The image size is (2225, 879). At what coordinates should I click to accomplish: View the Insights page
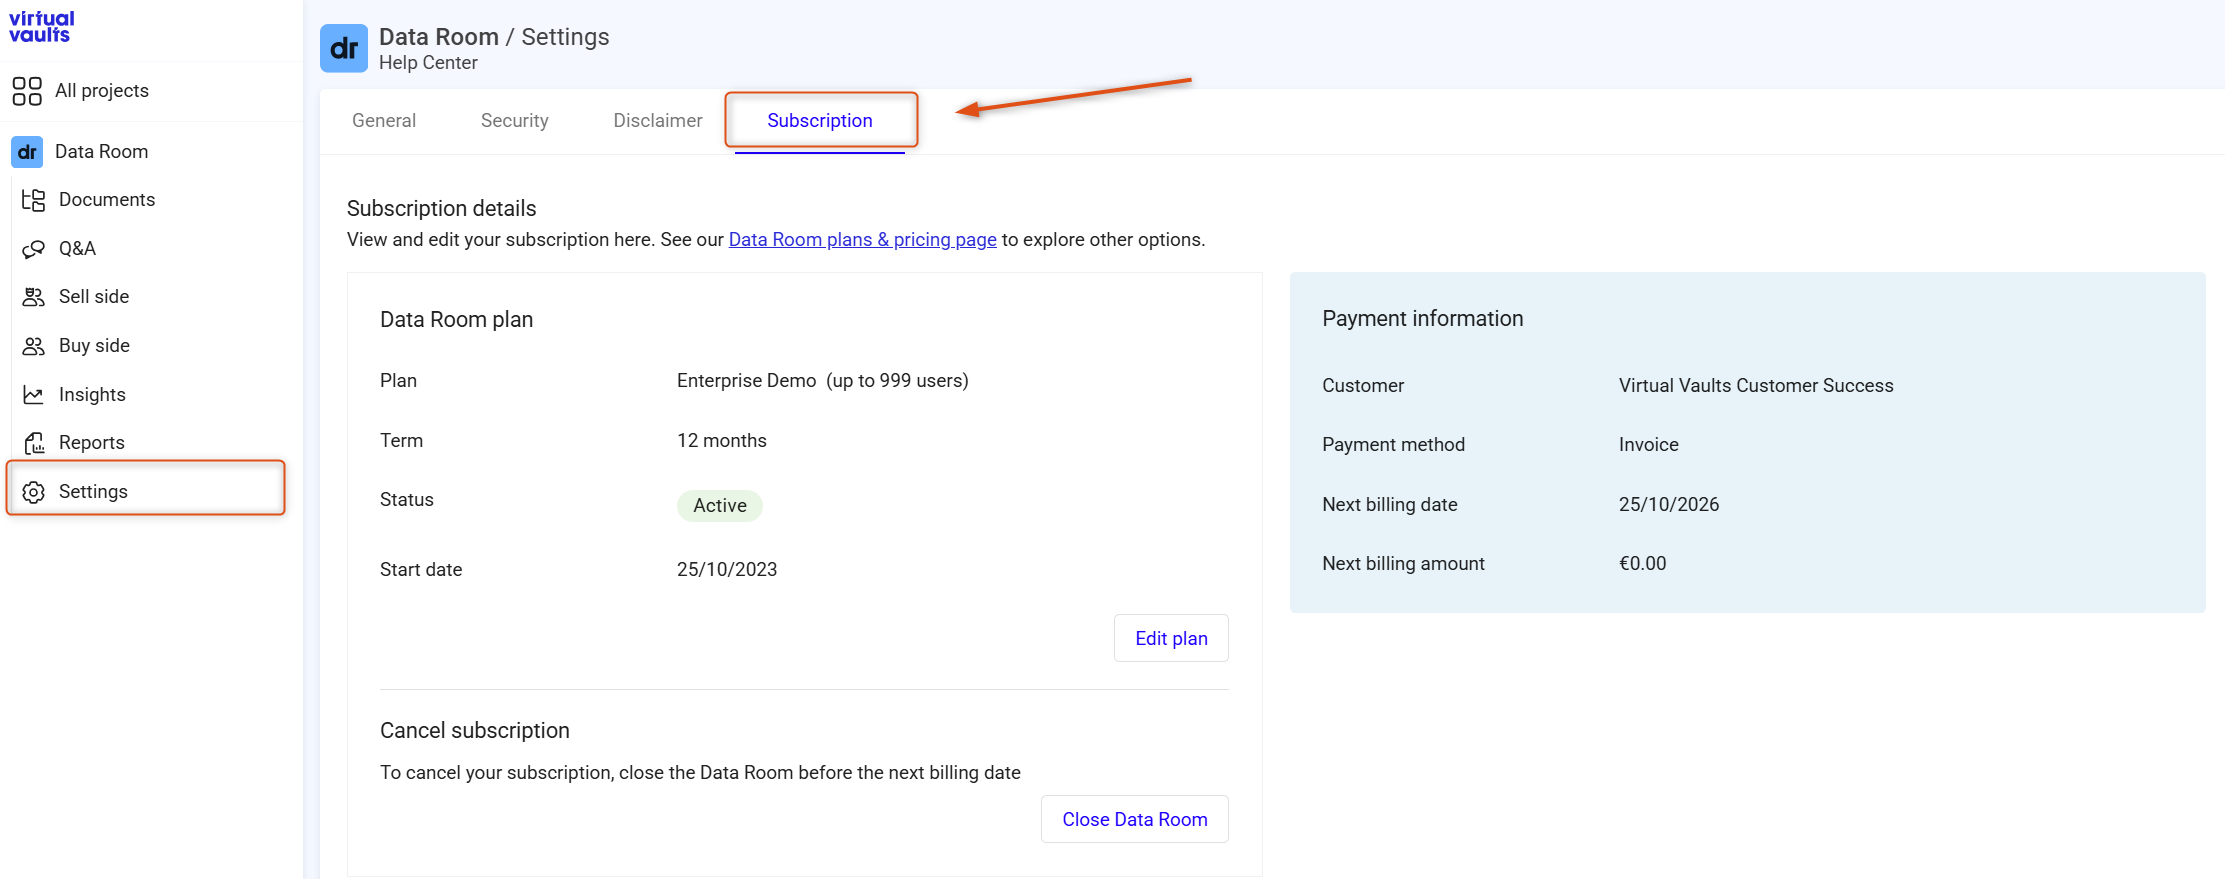pos(92,395)
